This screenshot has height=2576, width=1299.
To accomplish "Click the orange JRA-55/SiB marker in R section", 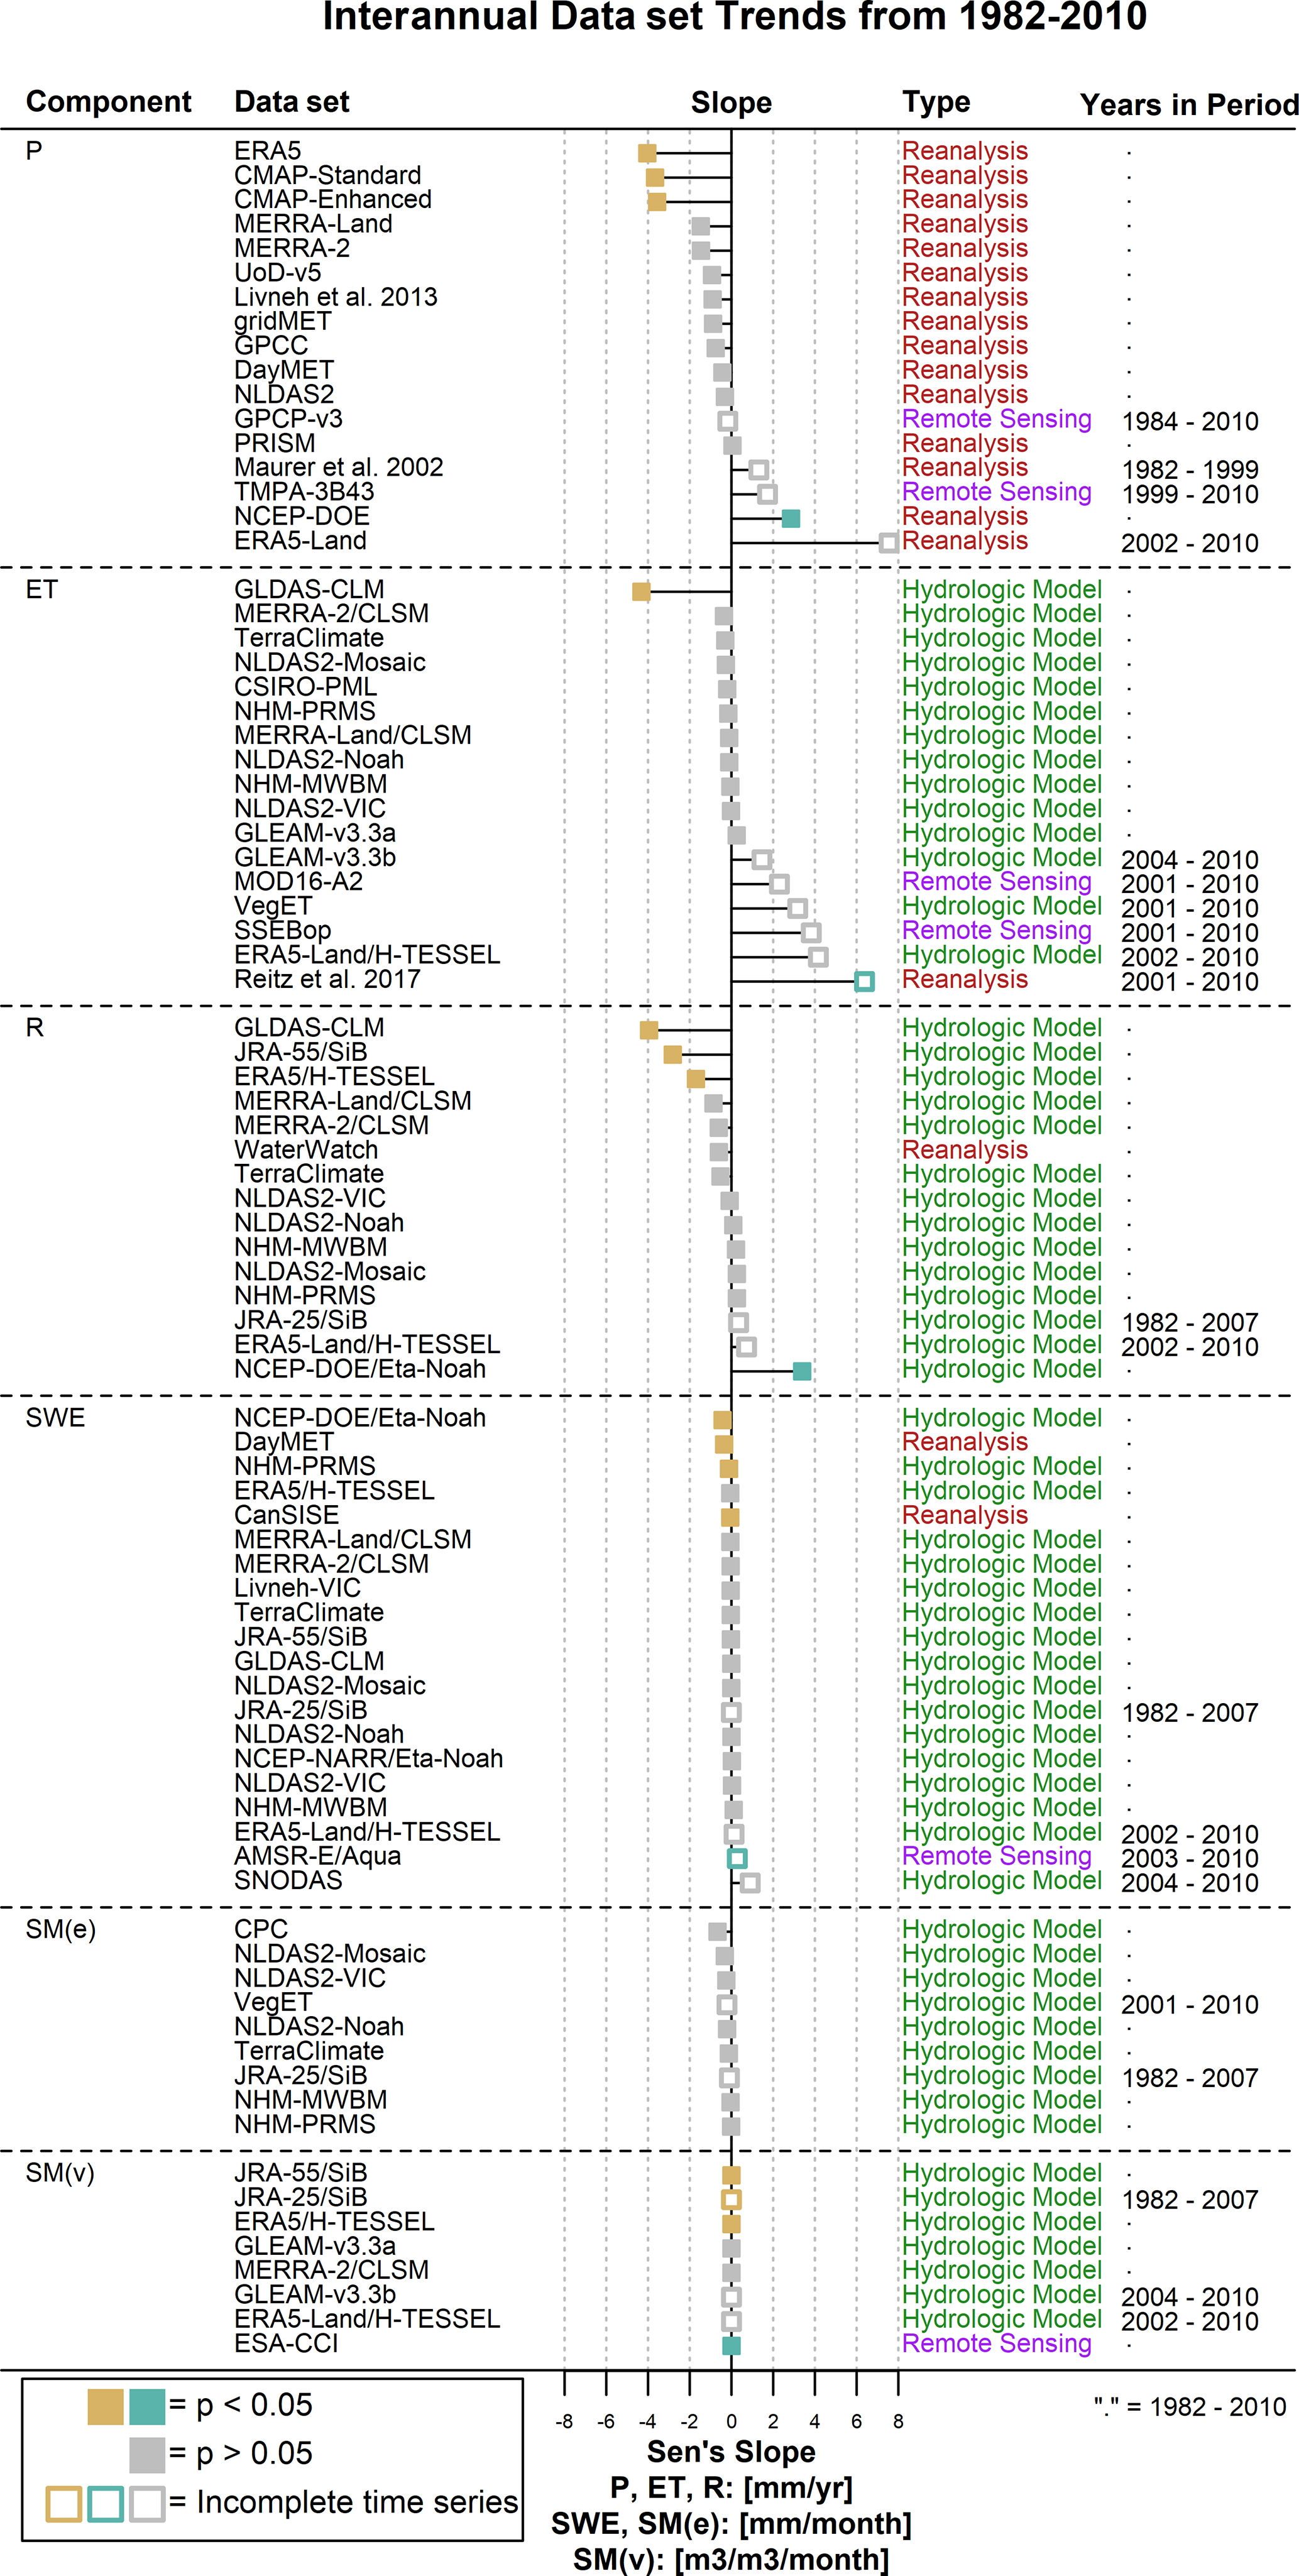I will pos(673,1054).
